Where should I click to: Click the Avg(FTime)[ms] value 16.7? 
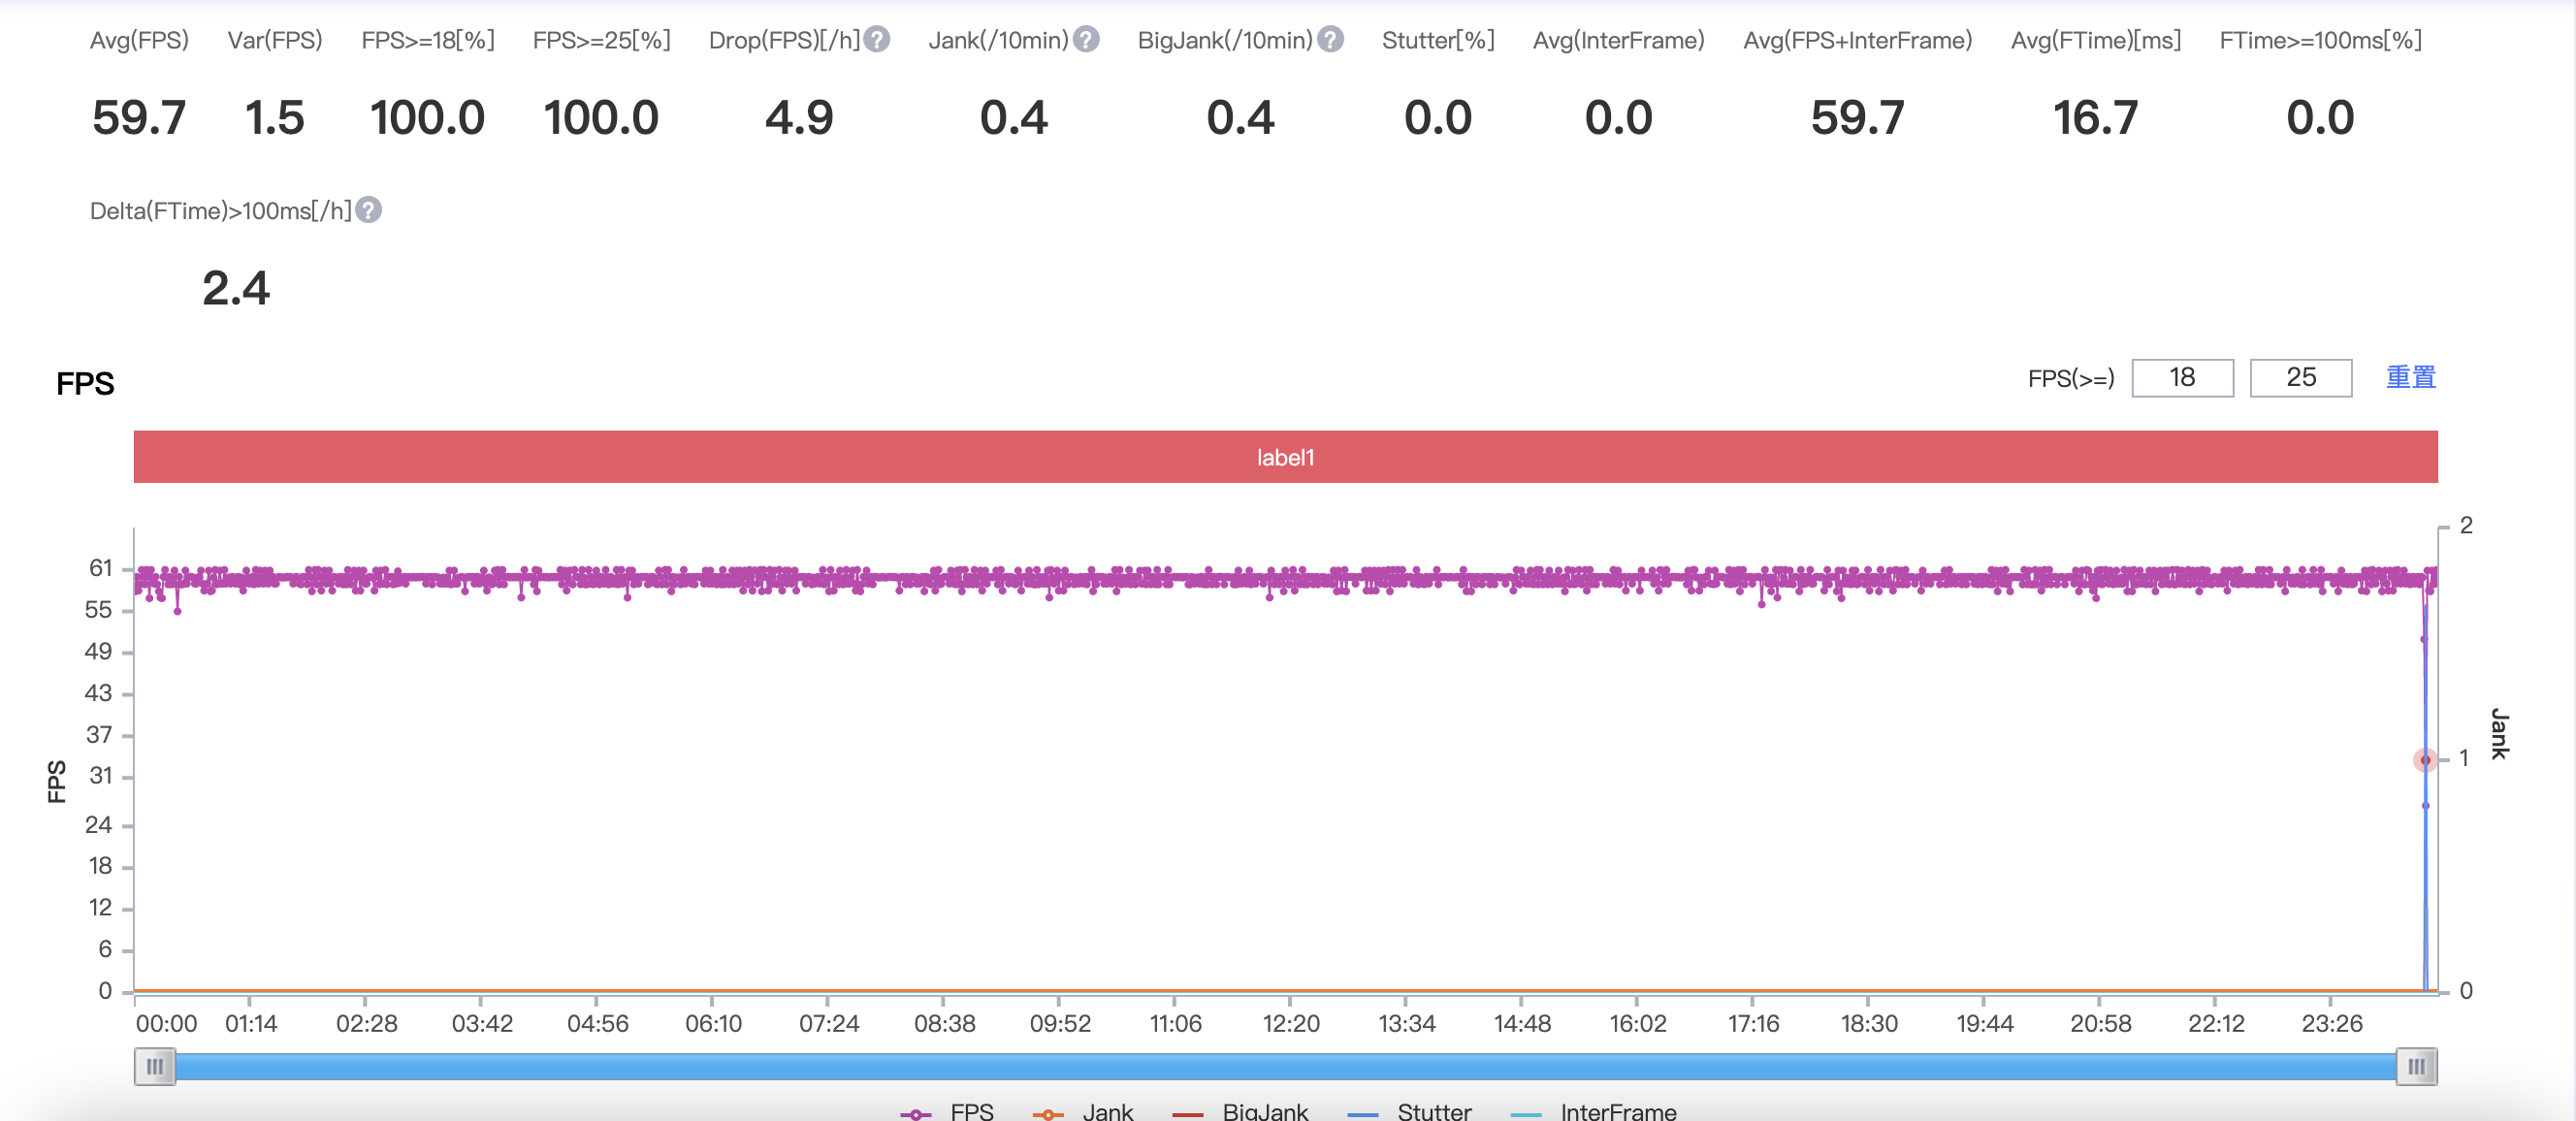click(2095, 118)
